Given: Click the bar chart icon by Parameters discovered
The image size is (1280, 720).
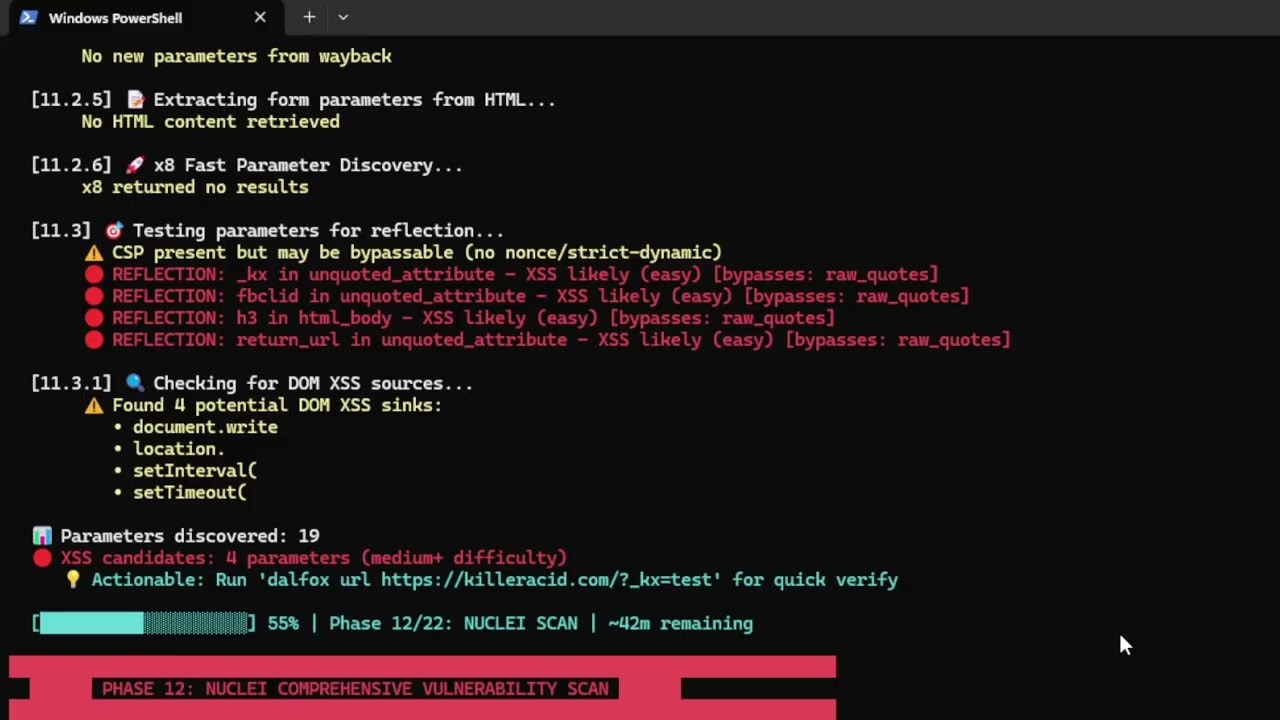Looking at the screenshot, I should pyautogui.click(x=42, y=536).
